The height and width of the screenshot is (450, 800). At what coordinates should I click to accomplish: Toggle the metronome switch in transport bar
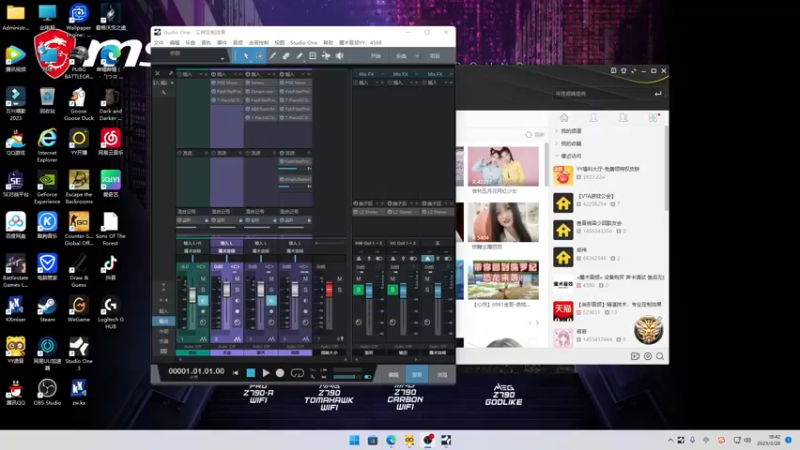tap(367, 377)
